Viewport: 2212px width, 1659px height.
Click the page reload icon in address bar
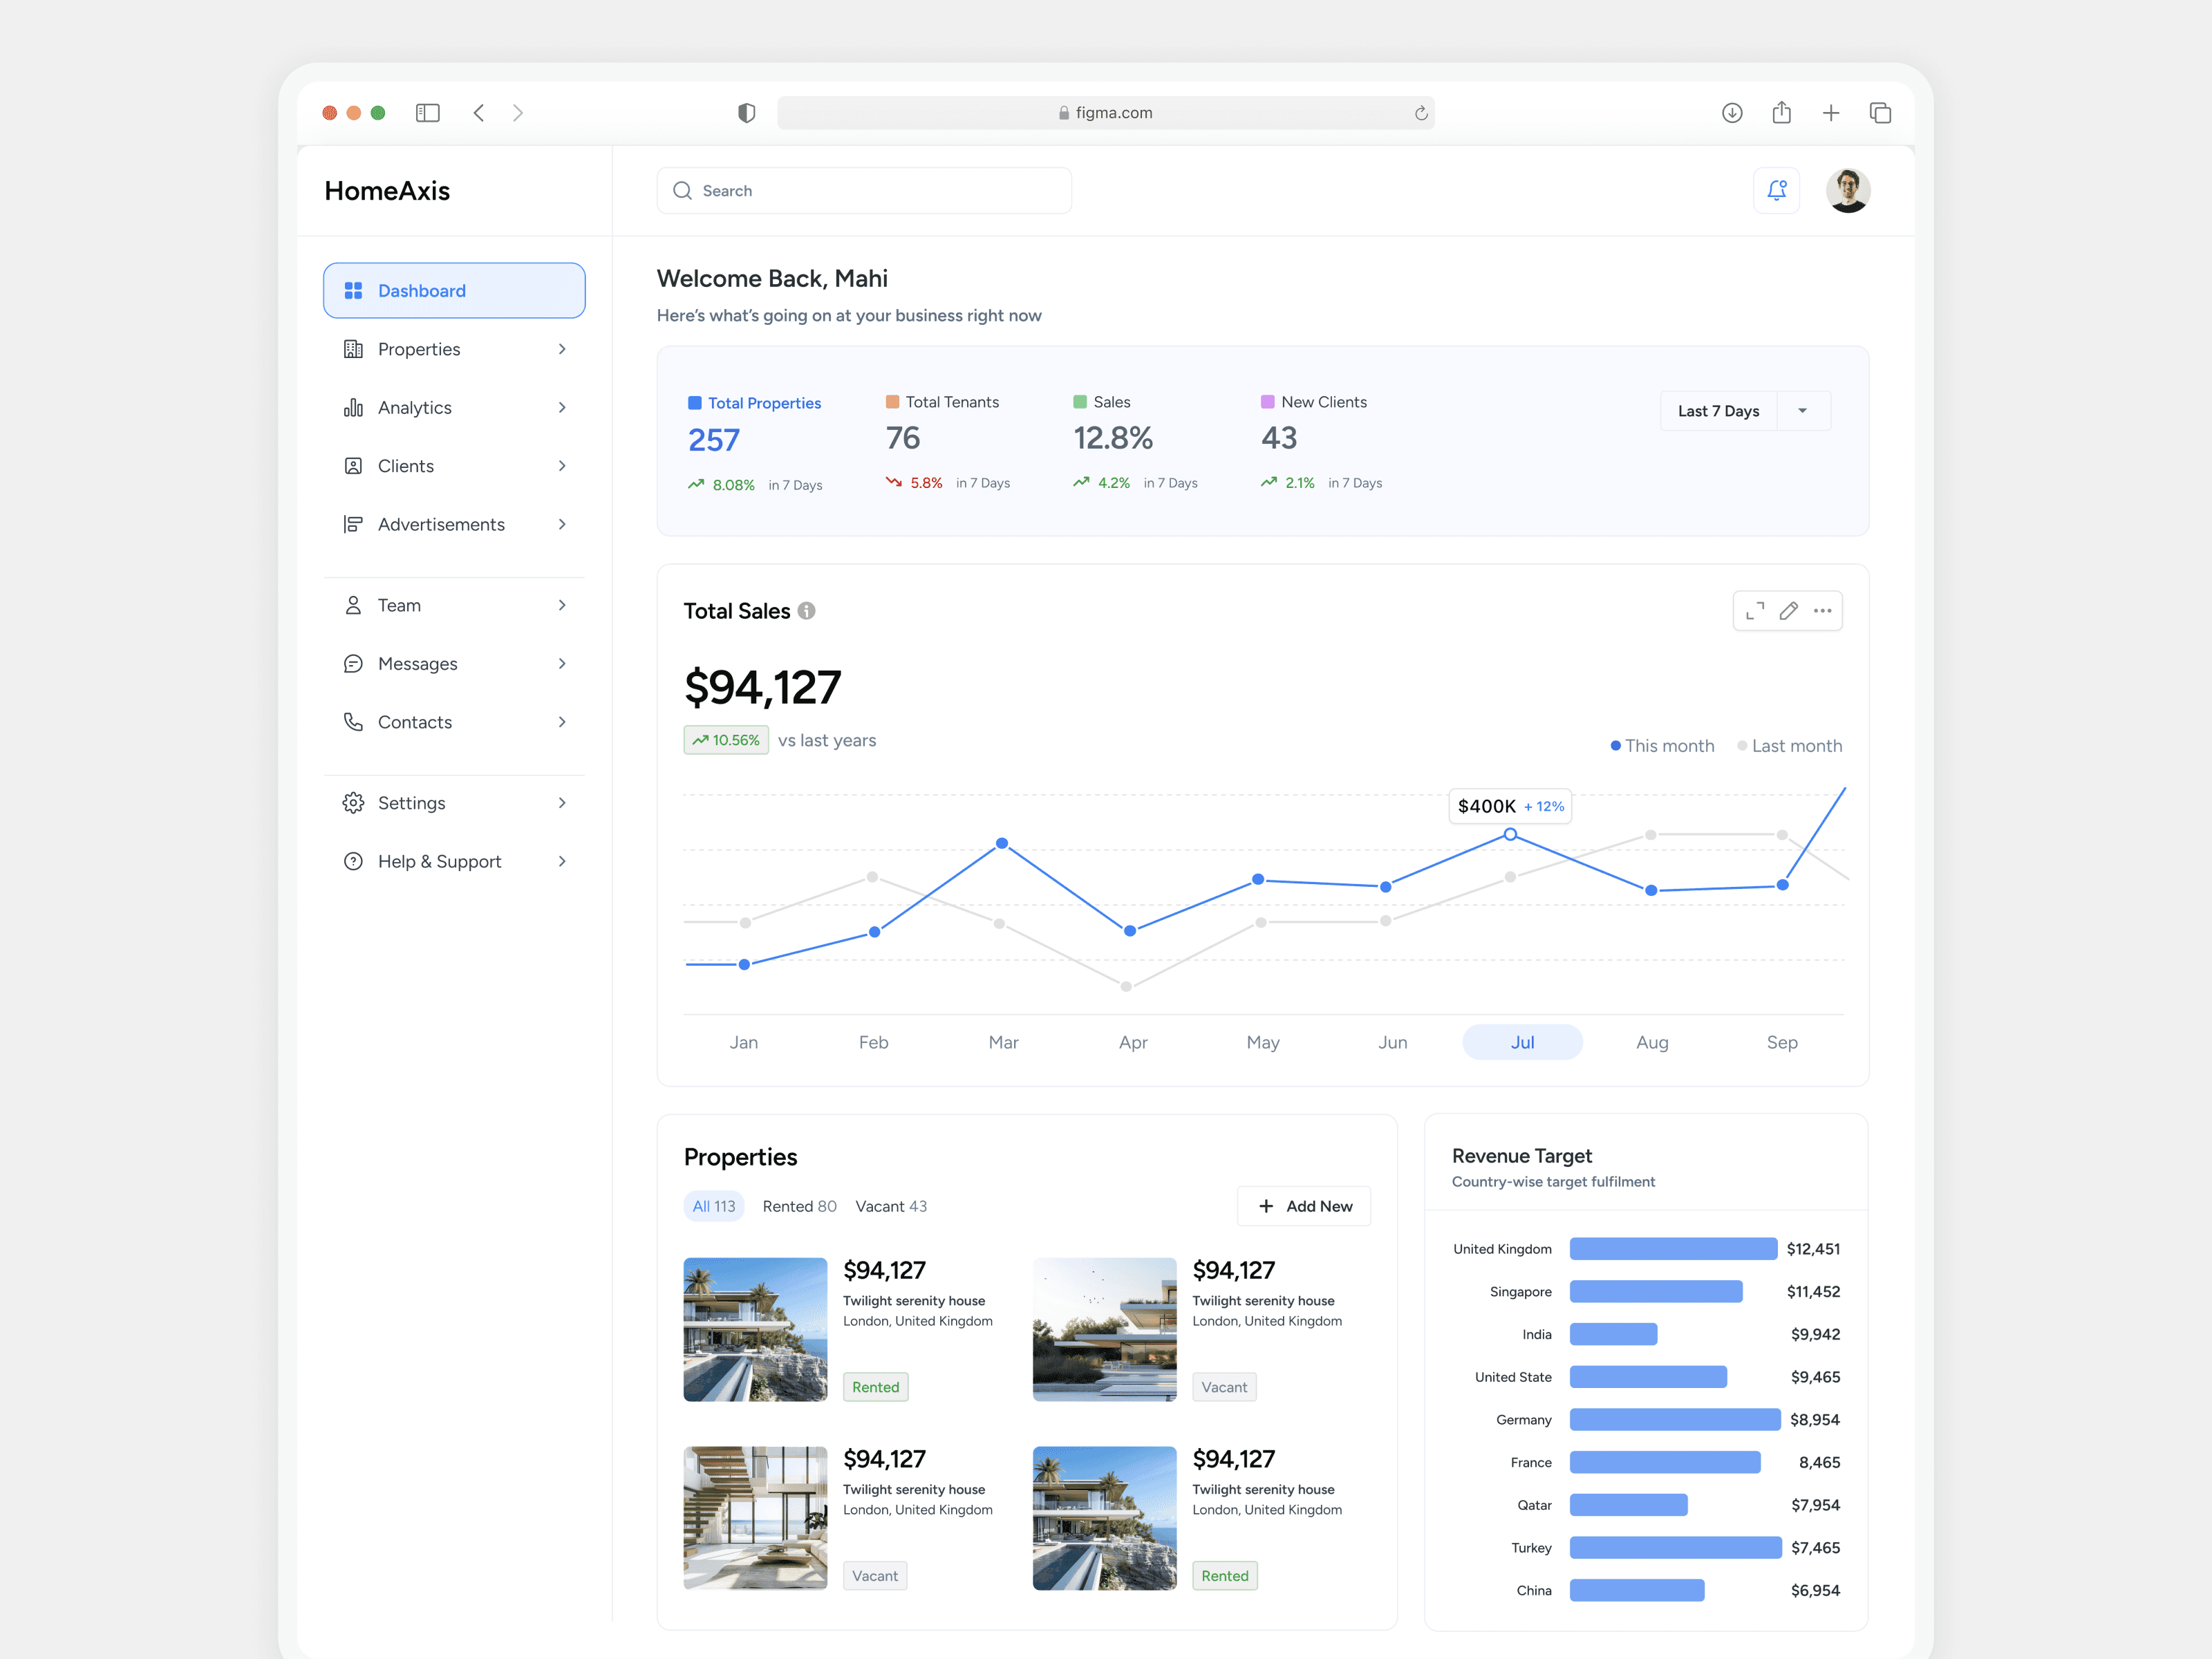pos(1420,113)
